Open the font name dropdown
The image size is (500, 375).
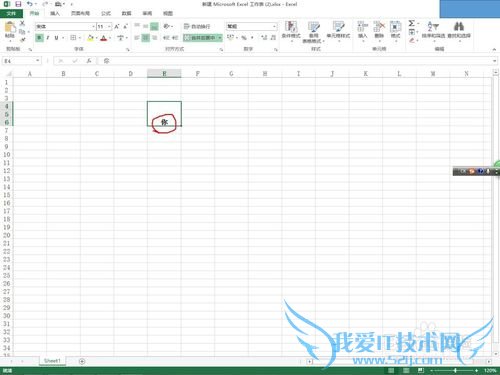coord(93,27)
